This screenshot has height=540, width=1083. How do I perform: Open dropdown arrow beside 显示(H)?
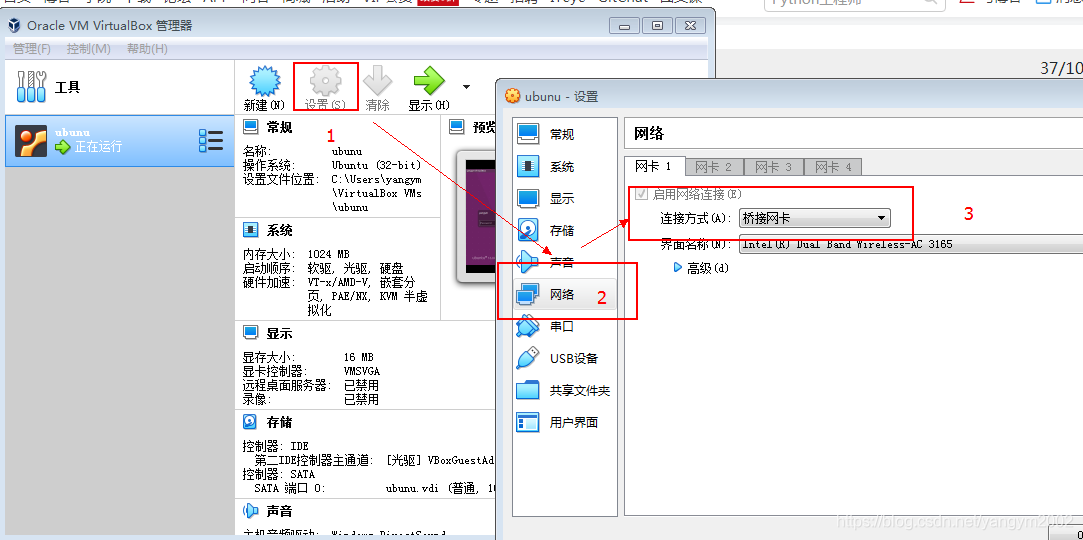point(466,87)
